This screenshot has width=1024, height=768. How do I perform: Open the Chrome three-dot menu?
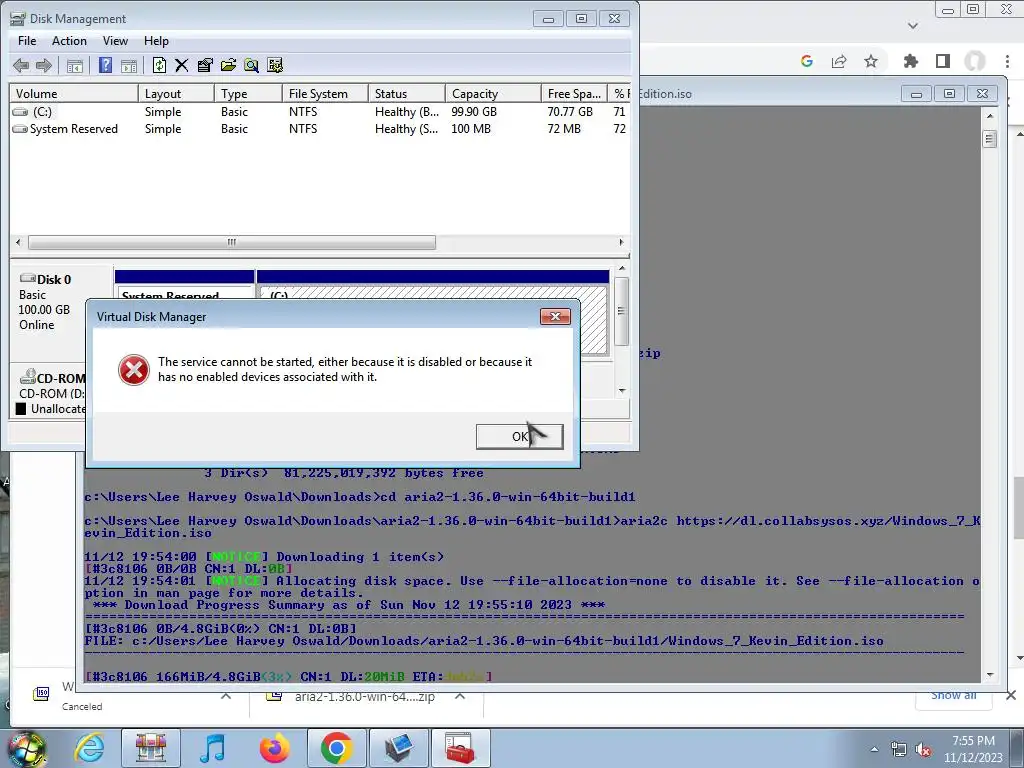pos(1008,61)
